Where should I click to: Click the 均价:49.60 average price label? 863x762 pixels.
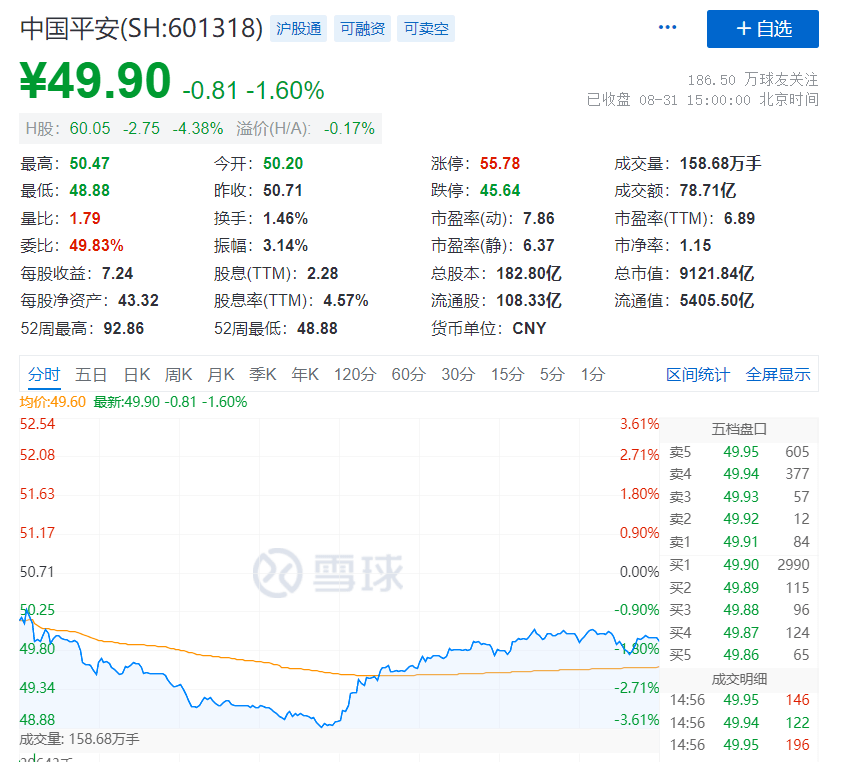(x=53, y=402)
